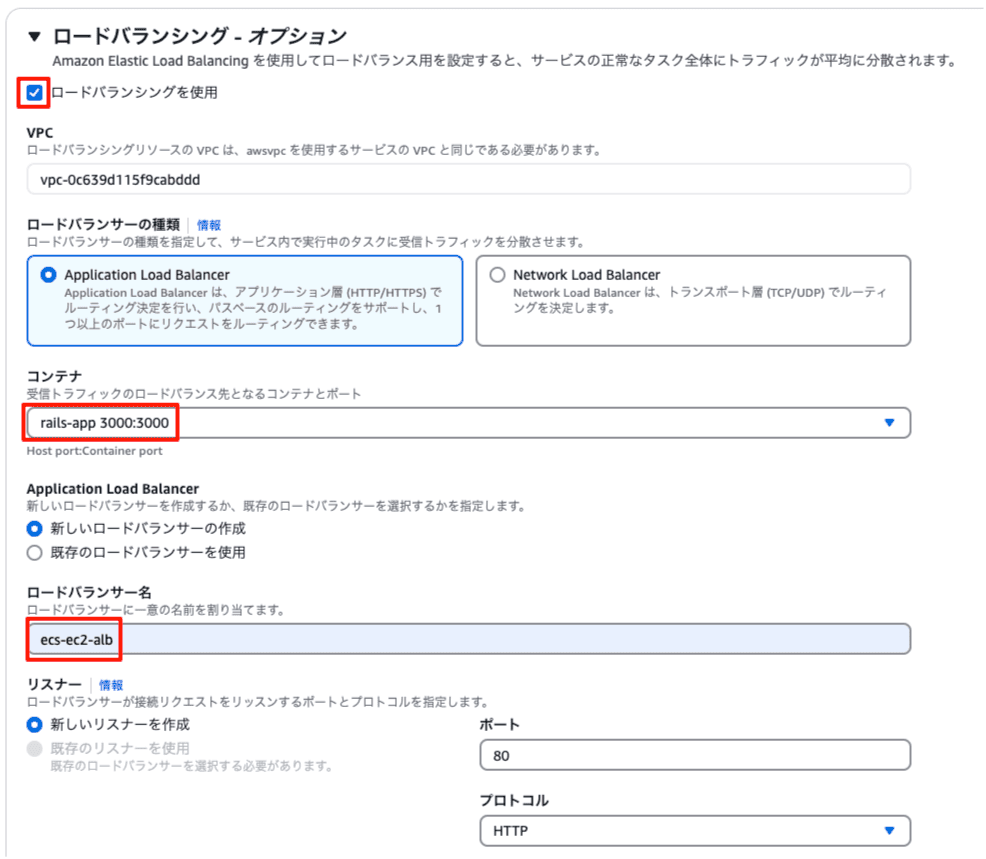Click the blue arrow in コンテナ dropdown
The width and height of the screenshot is (986, 859).
[x=889, y=423]
